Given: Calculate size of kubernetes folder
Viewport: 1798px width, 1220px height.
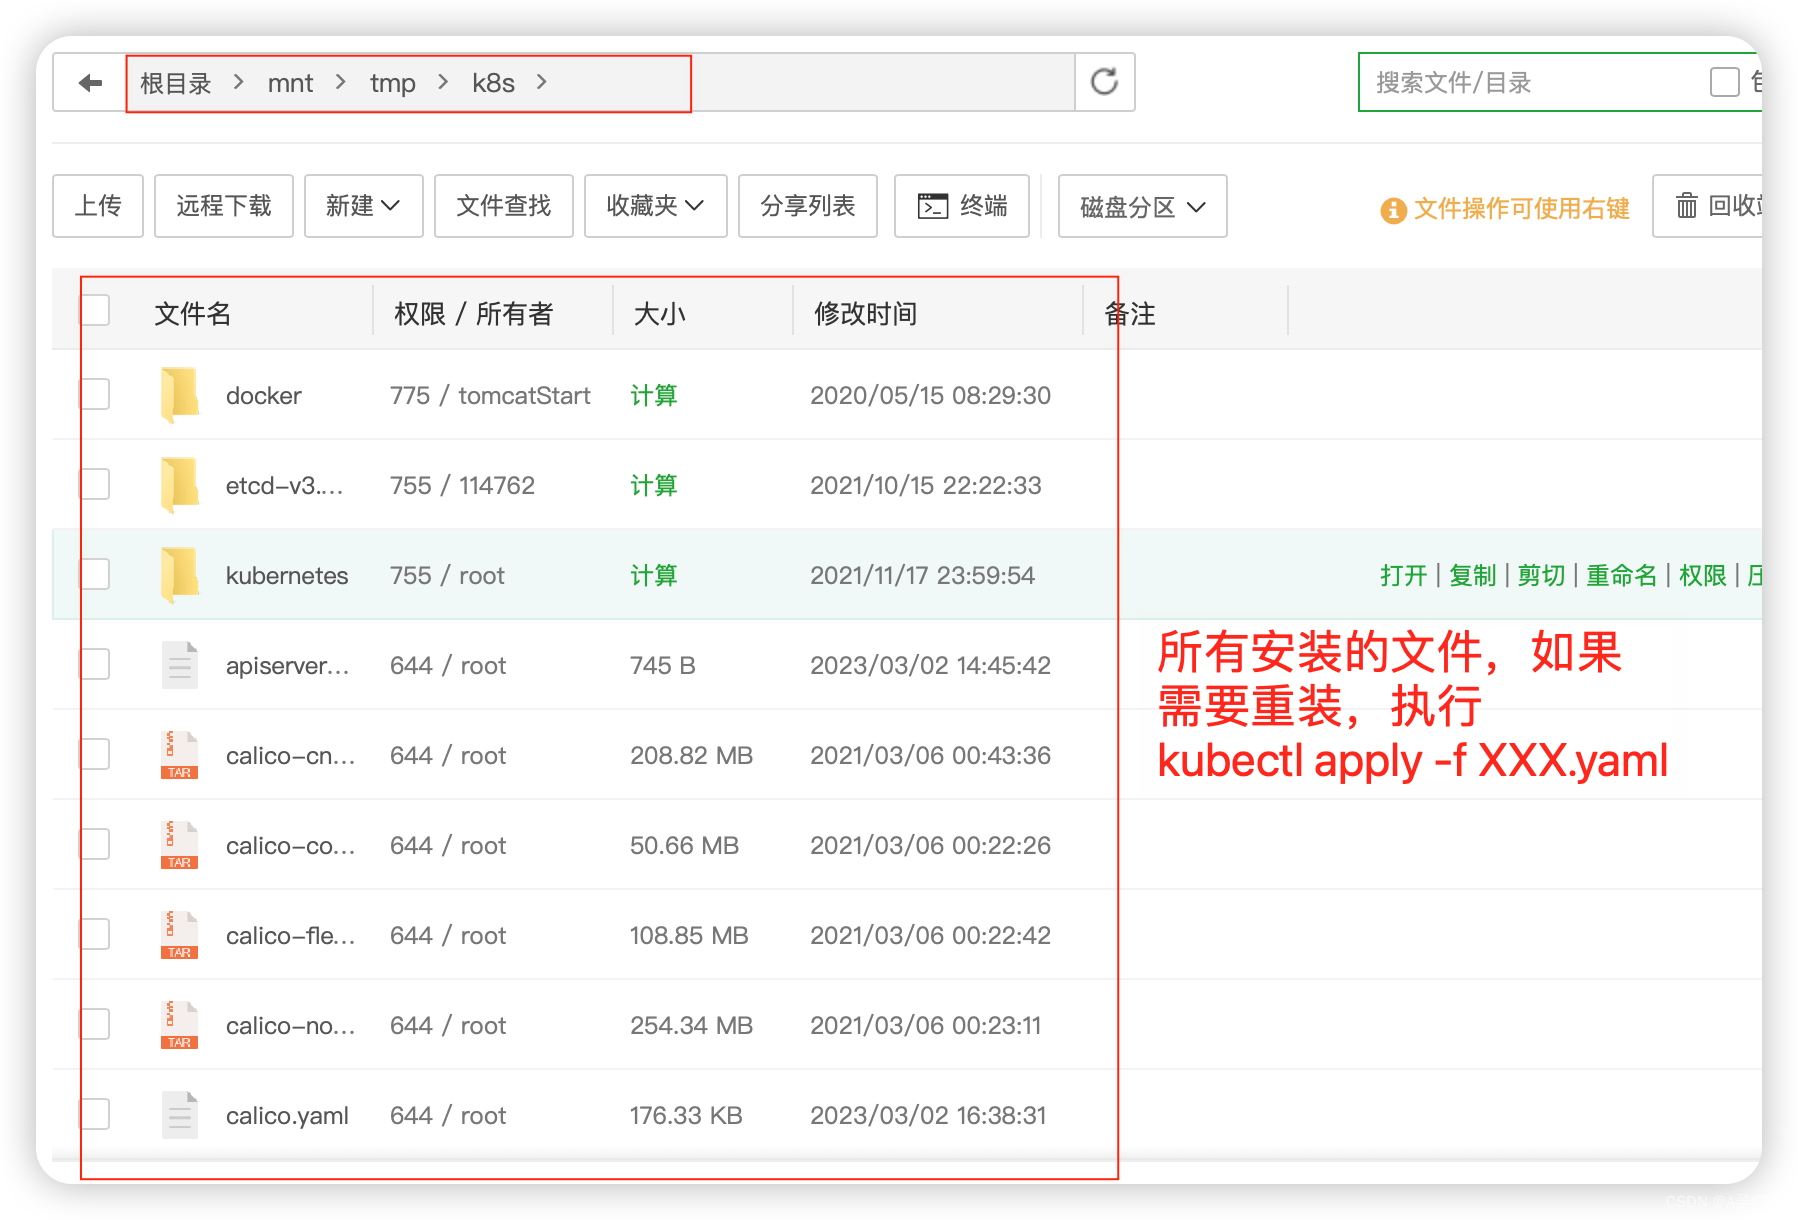Looking at the screenshot, I should click(x=653, y=576).
